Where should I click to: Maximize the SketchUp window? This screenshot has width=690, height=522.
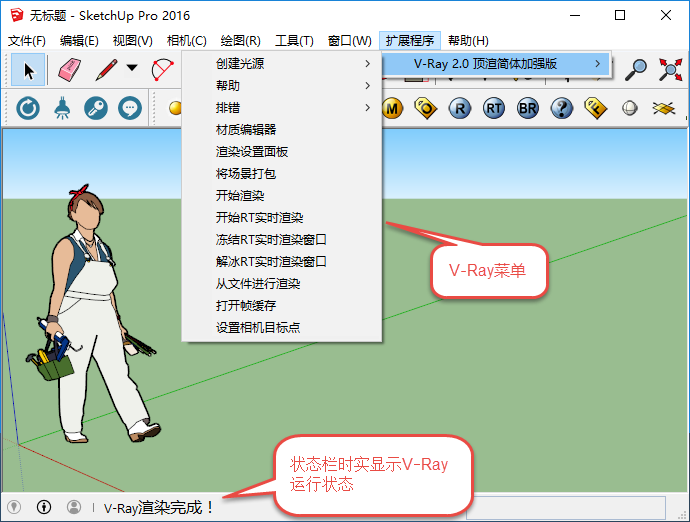pyautogui.click(x=620, y=15)
